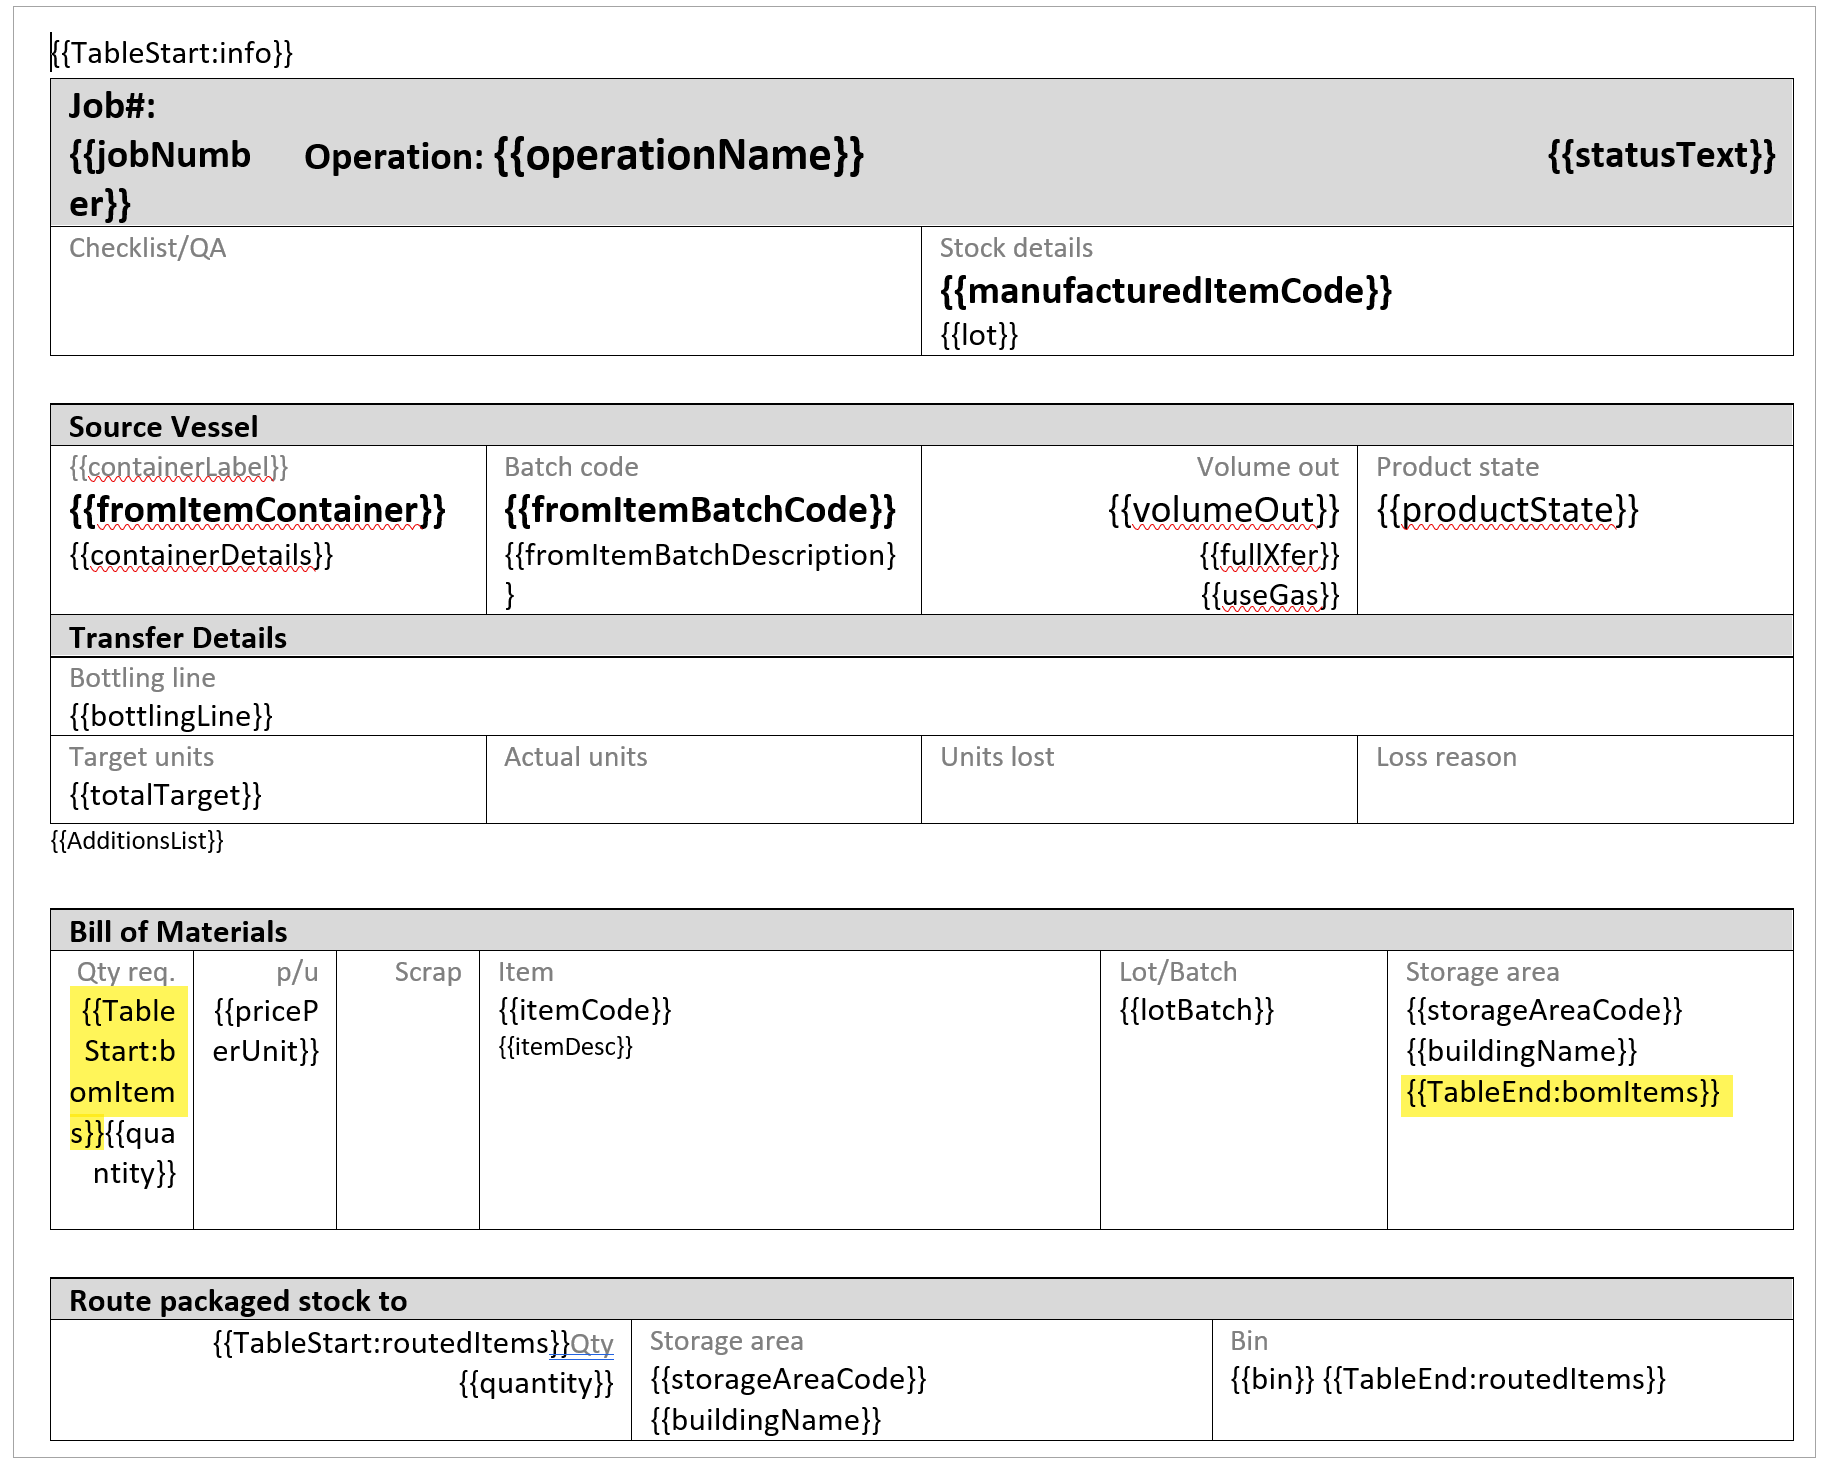Click the Units lost label
Image resolution: width=1832 pixels, height=1473 pixels.
coord(997,757)
